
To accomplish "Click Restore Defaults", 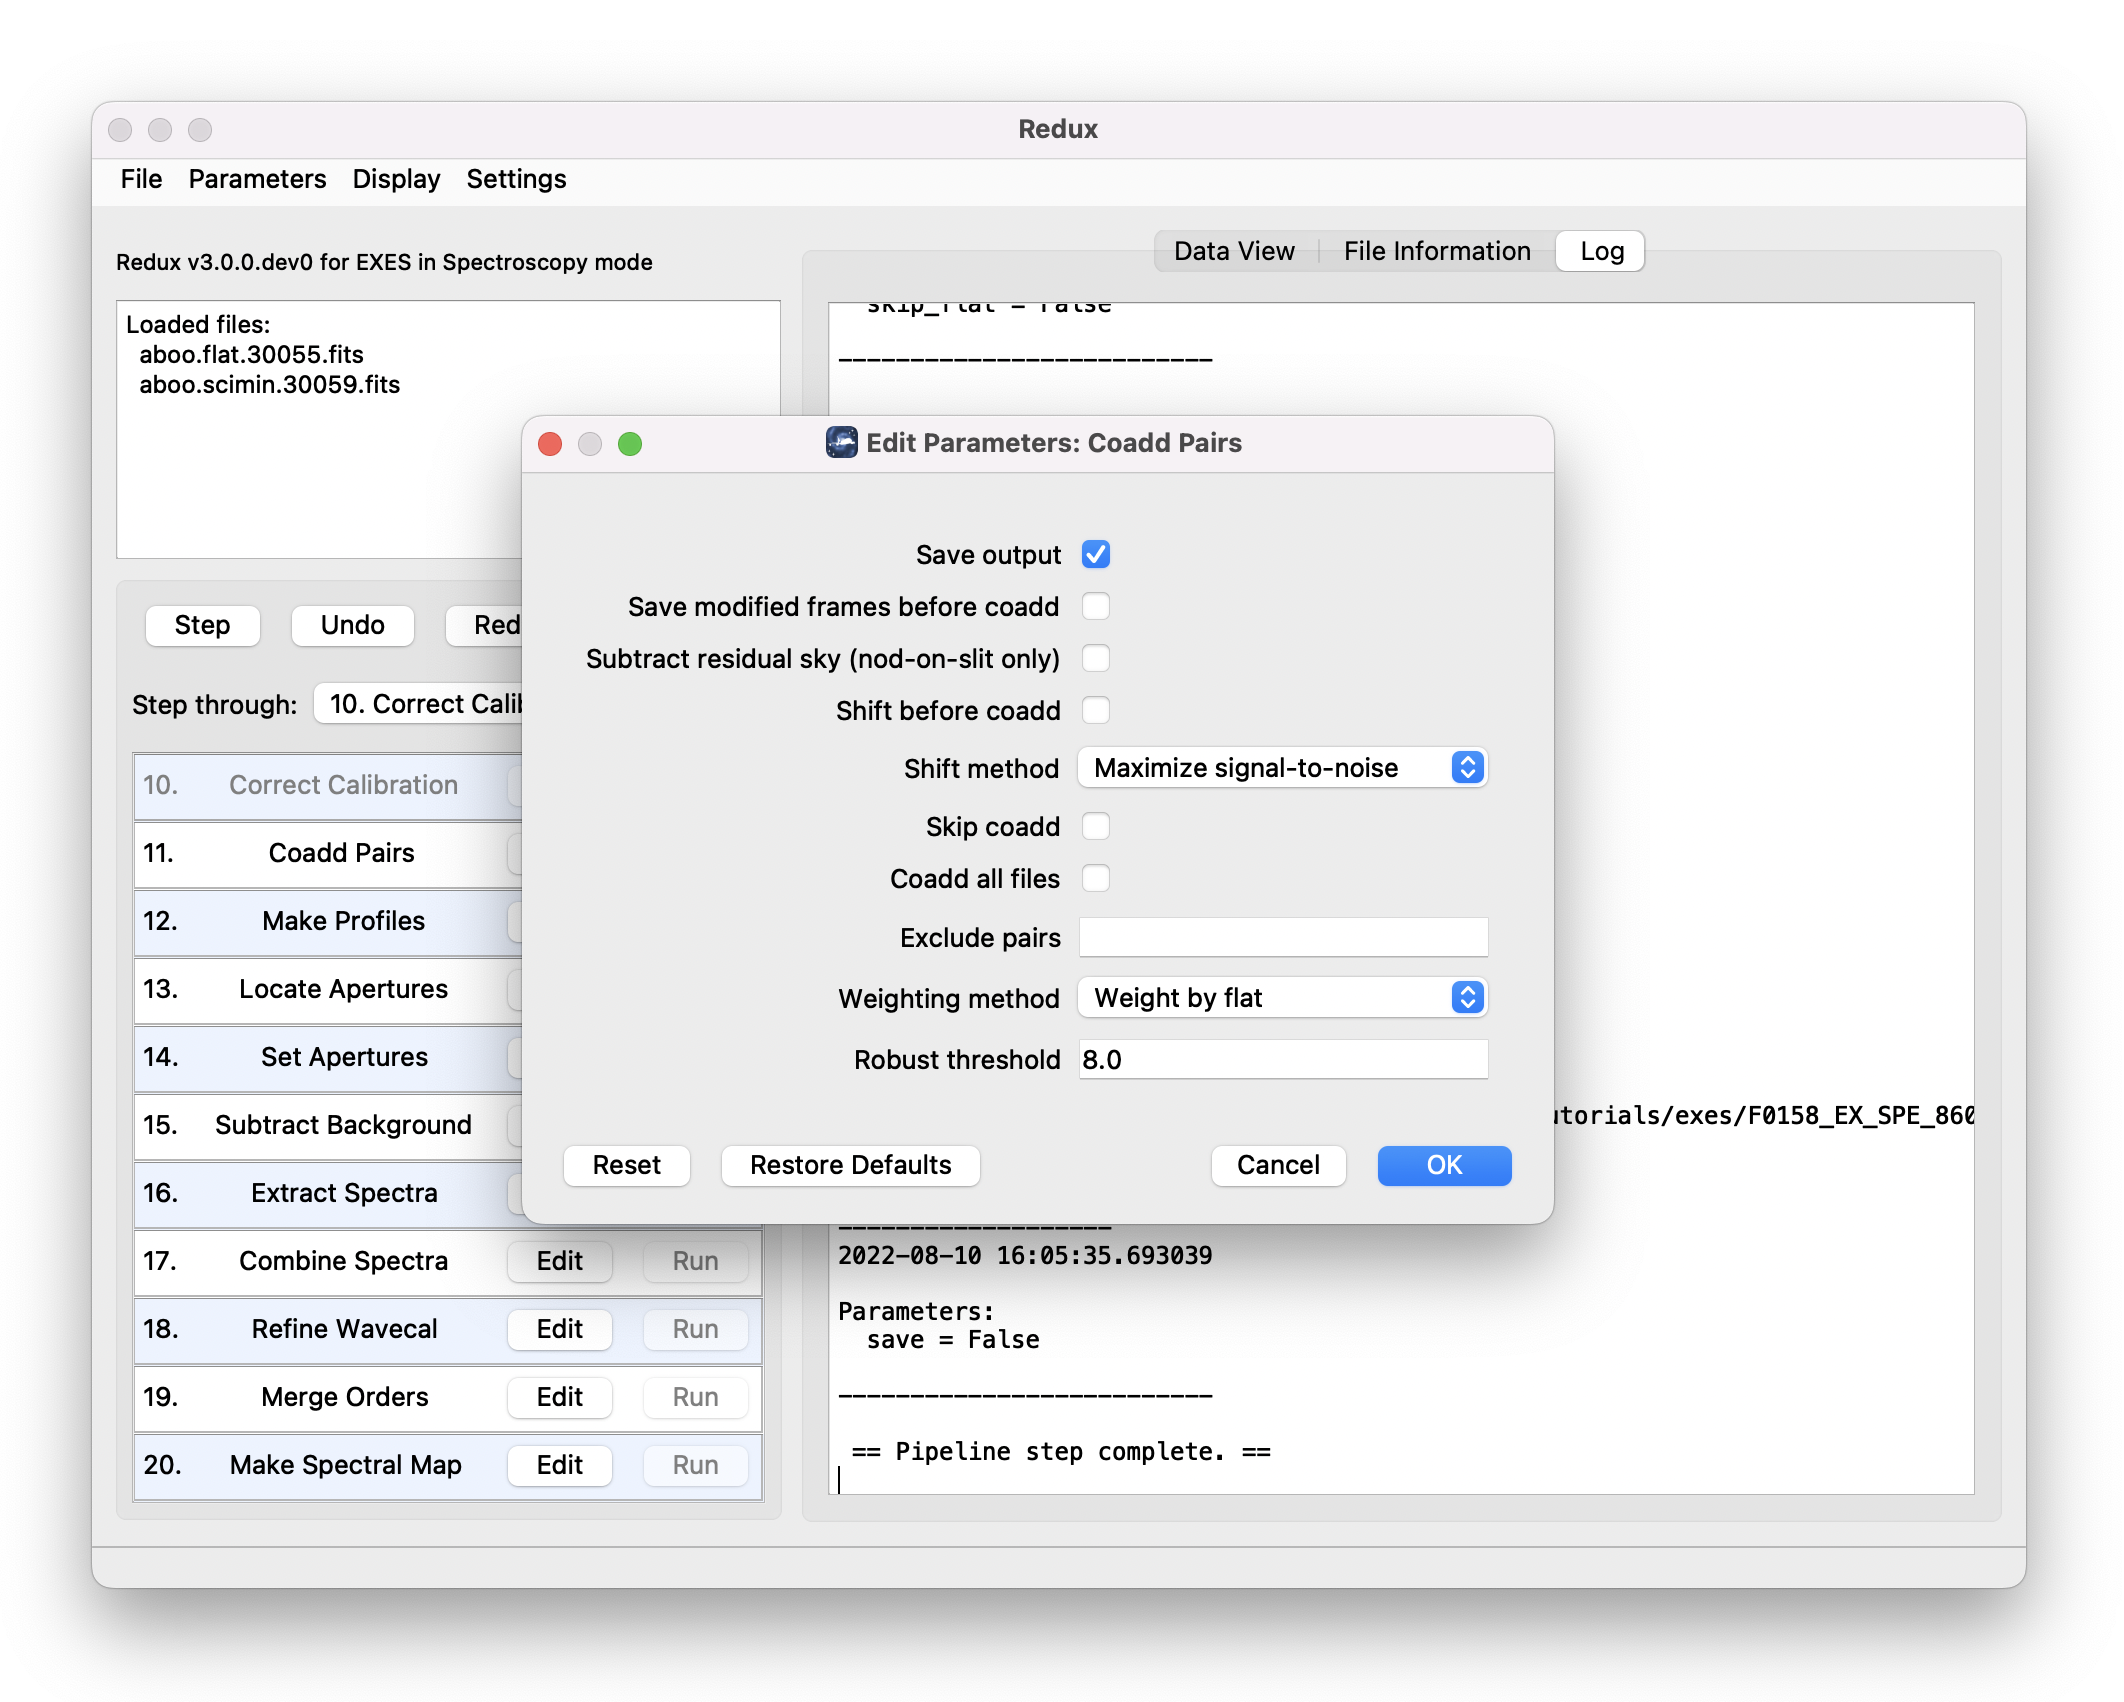I will click(x=849, y=1165).
